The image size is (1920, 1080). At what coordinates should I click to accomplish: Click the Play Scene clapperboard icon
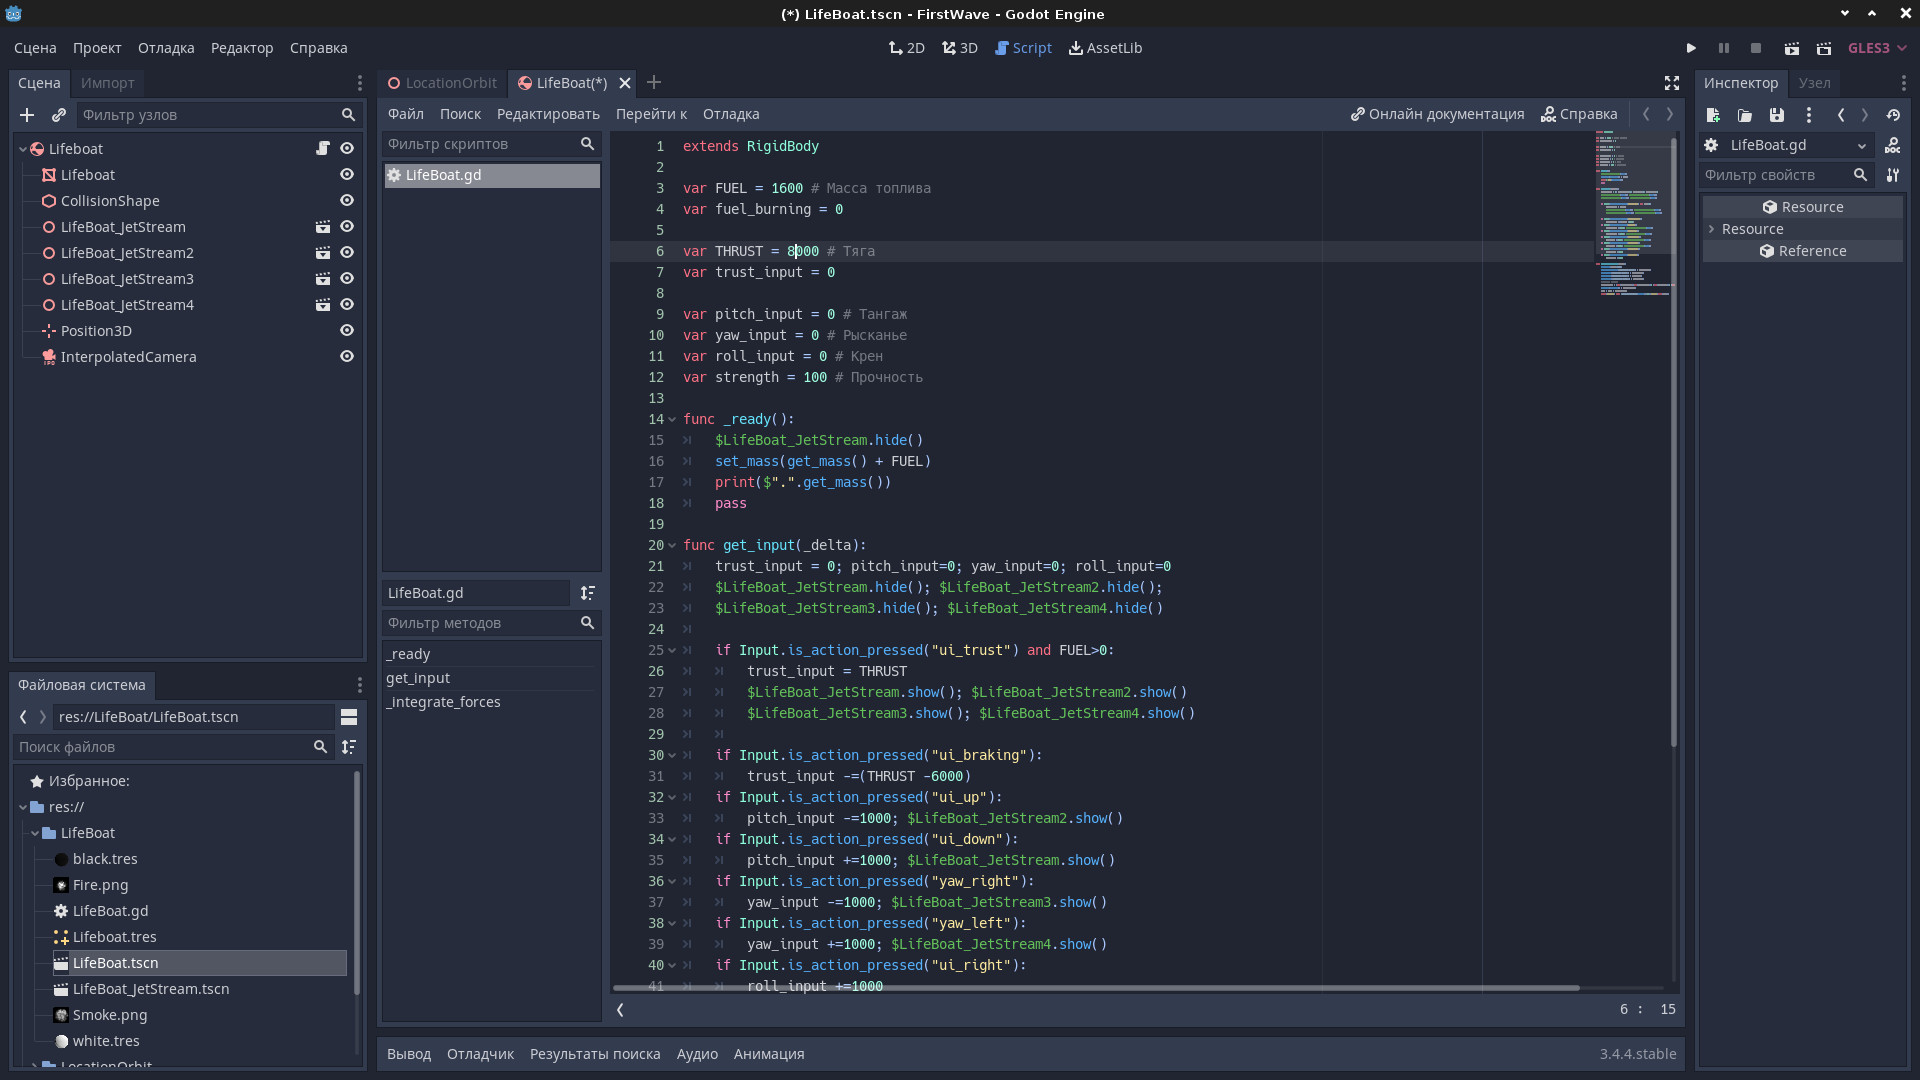click(1792, 48)
